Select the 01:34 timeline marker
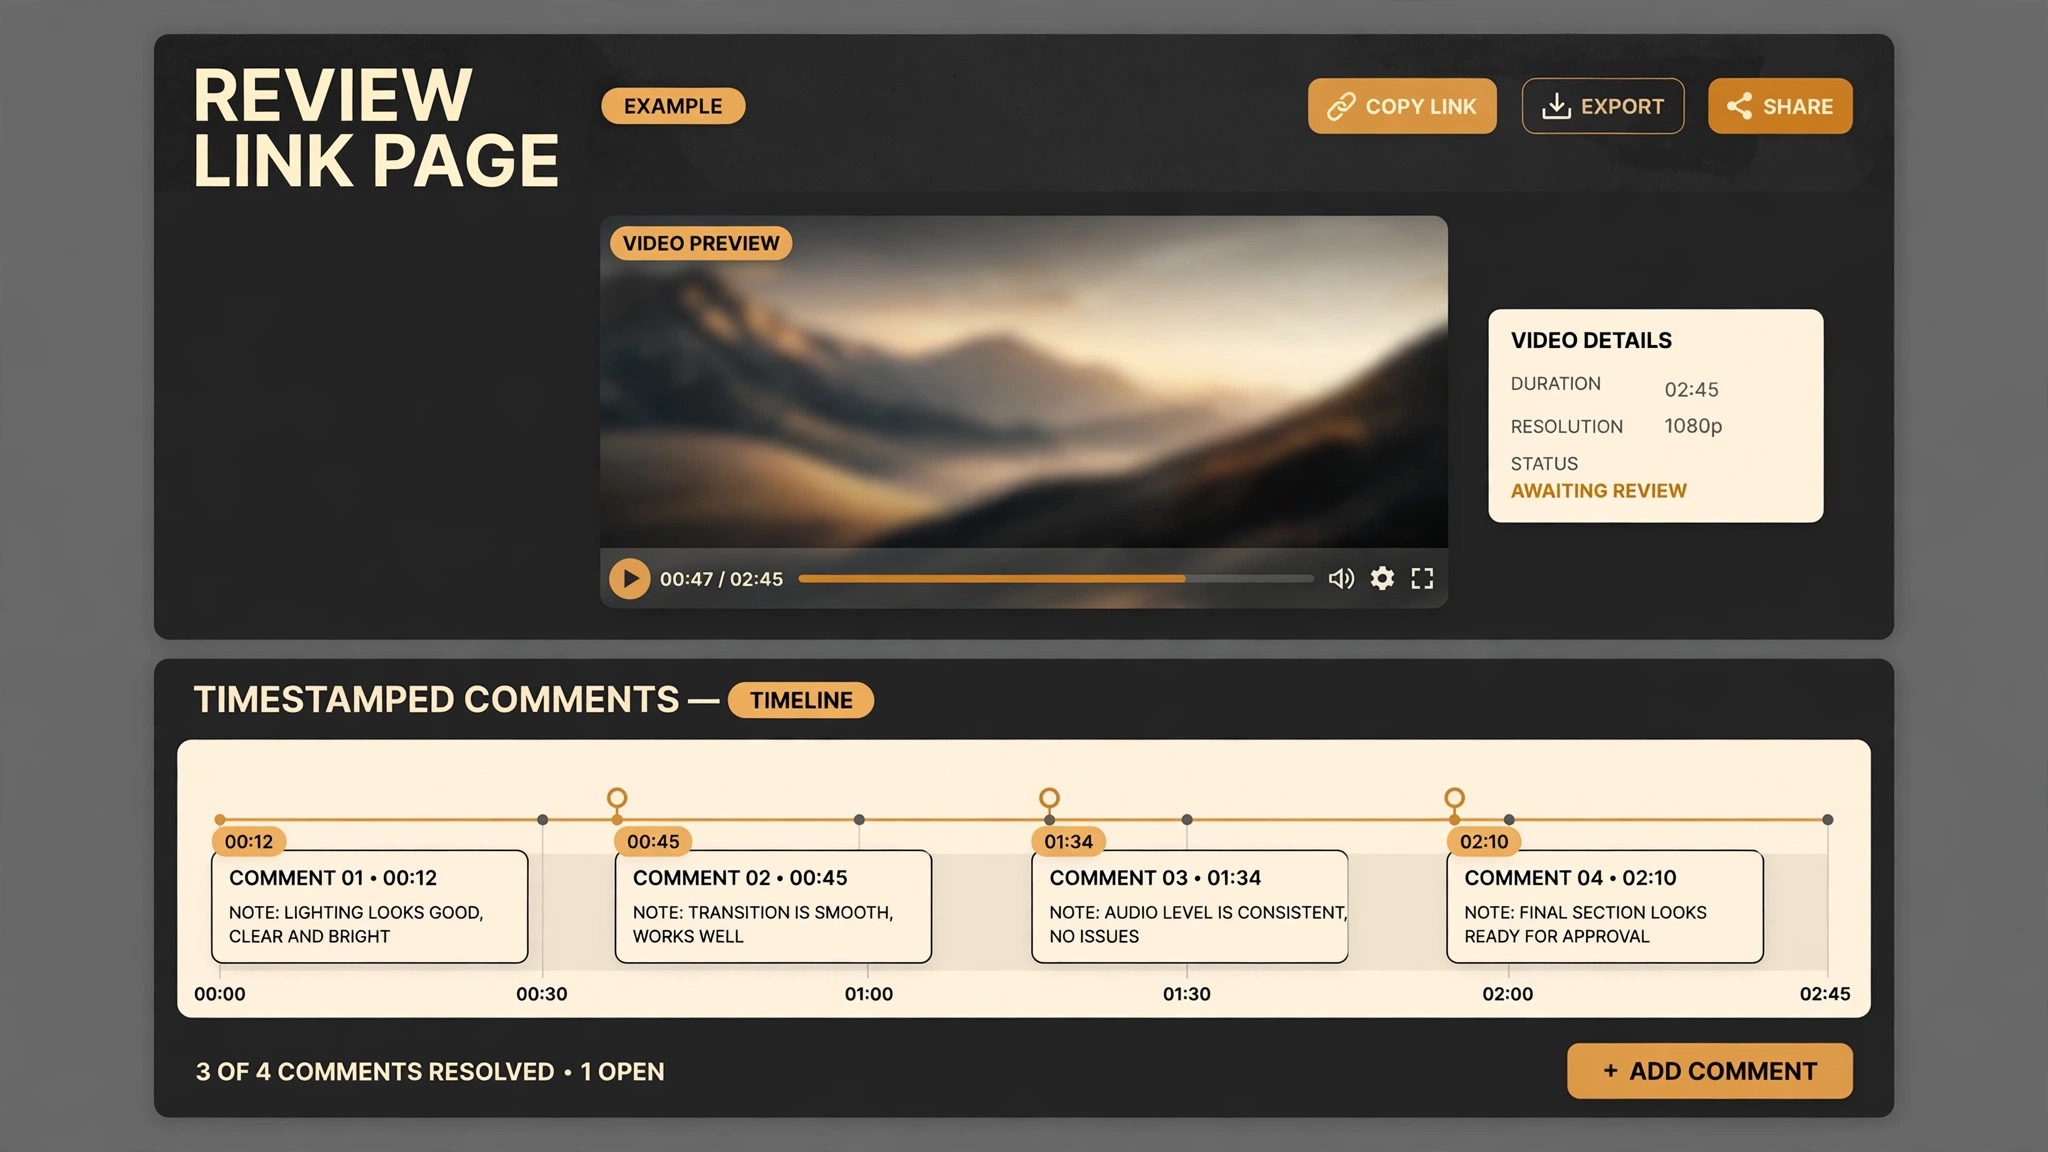Image resolution: width=2048 pixels, height=1152 pixels. [1068, 842]
